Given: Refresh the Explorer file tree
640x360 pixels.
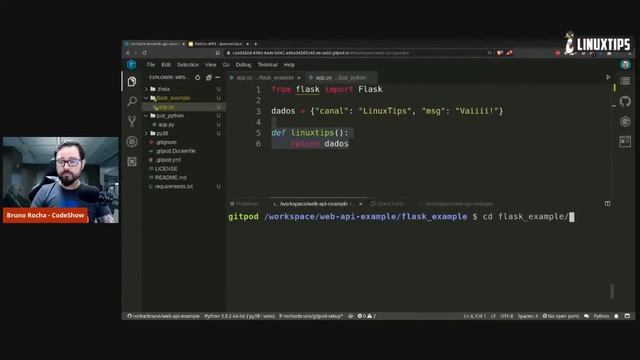Looking at the screenshot, I should [198, 77].
